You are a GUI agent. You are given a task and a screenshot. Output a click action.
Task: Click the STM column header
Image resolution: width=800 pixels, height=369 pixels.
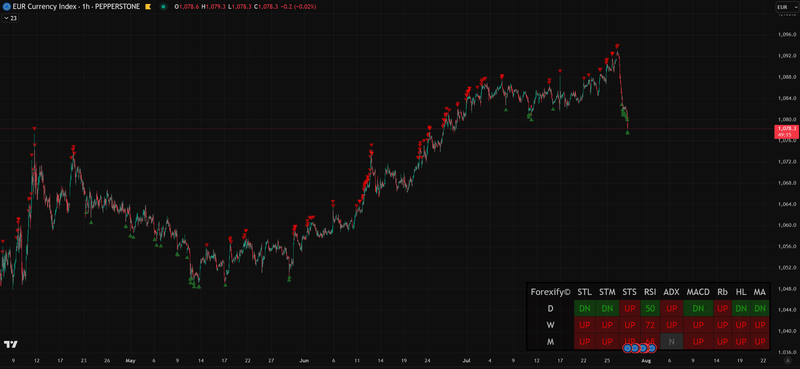pos(607,292)
